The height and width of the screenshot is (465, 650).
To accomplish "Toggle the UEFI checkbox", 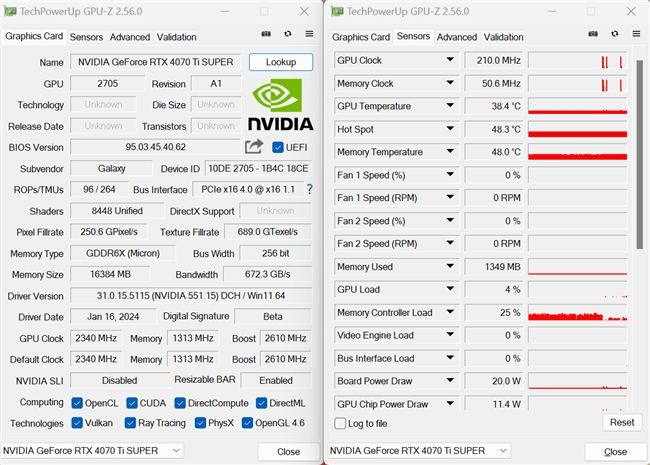I will pyautogui.click(x=278, y=148).
